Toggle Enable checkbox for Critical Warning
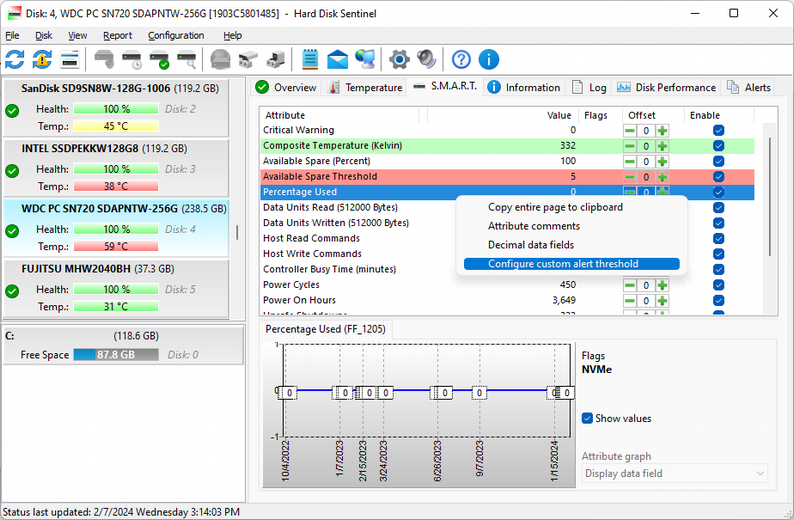The image size is (794, 520). (718, 130)
